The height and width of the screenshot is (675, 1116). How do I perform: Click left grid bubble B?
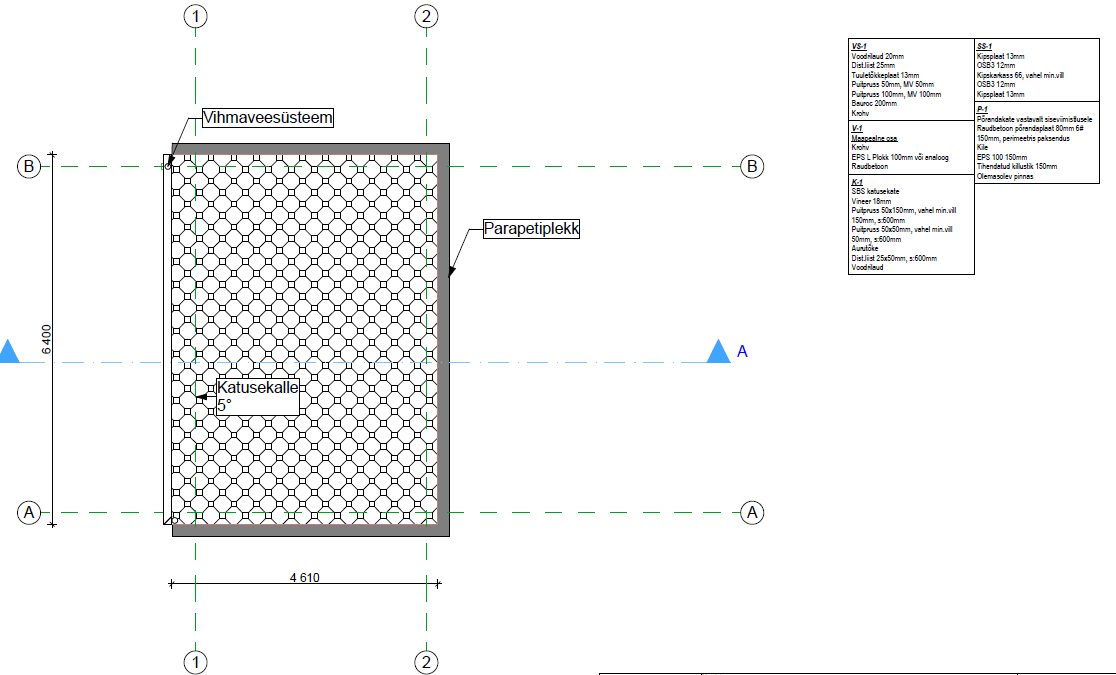pos(29,167)
